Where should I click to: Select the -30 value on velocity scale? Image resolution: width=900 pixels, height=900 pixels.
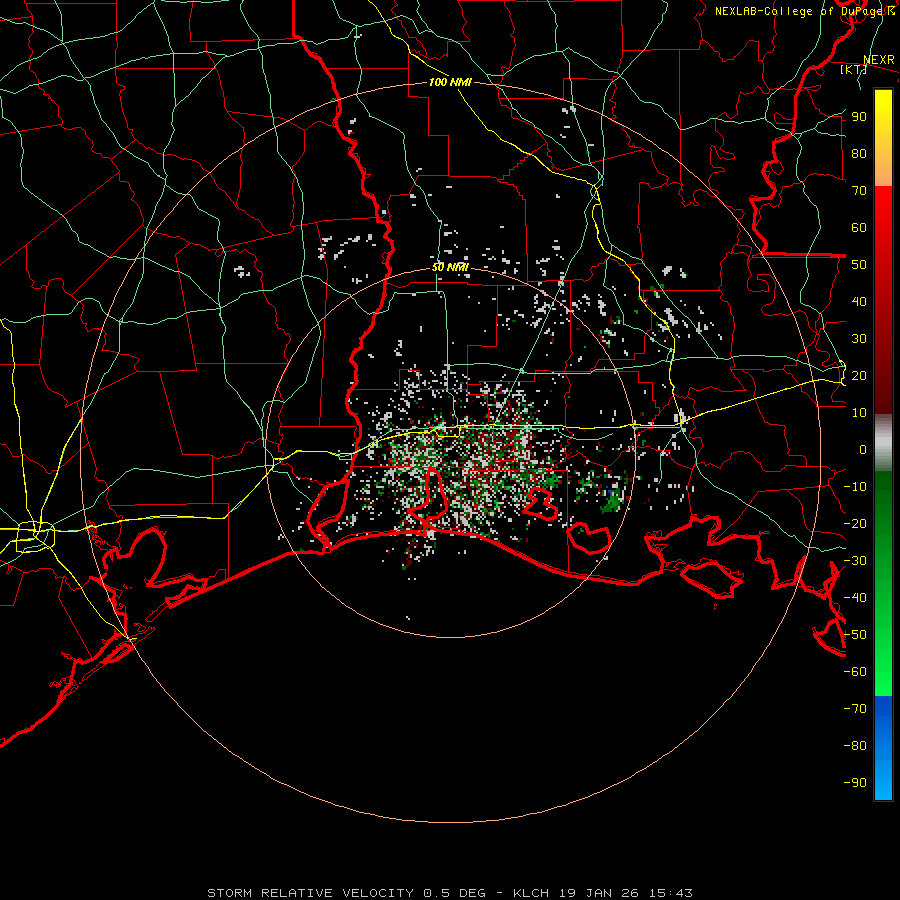pos(855,561)
